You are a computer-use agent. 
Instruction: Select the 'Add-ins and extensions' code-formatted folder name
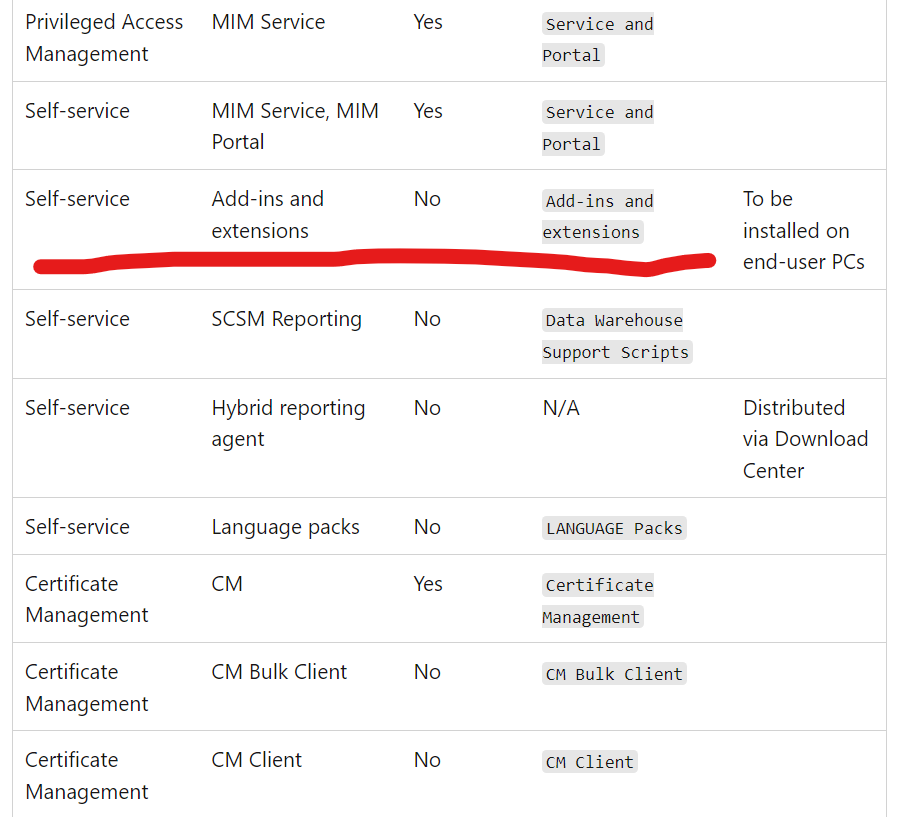[598, 216]
